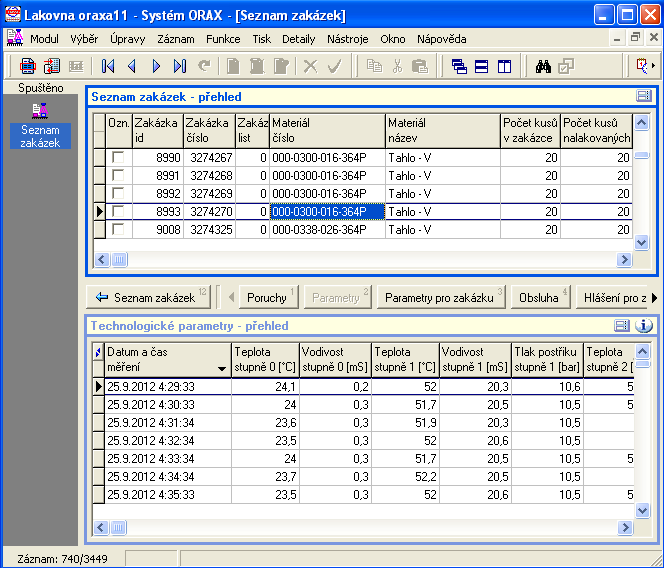Open sort dropdown on Datum a čas column

[222, 368]
